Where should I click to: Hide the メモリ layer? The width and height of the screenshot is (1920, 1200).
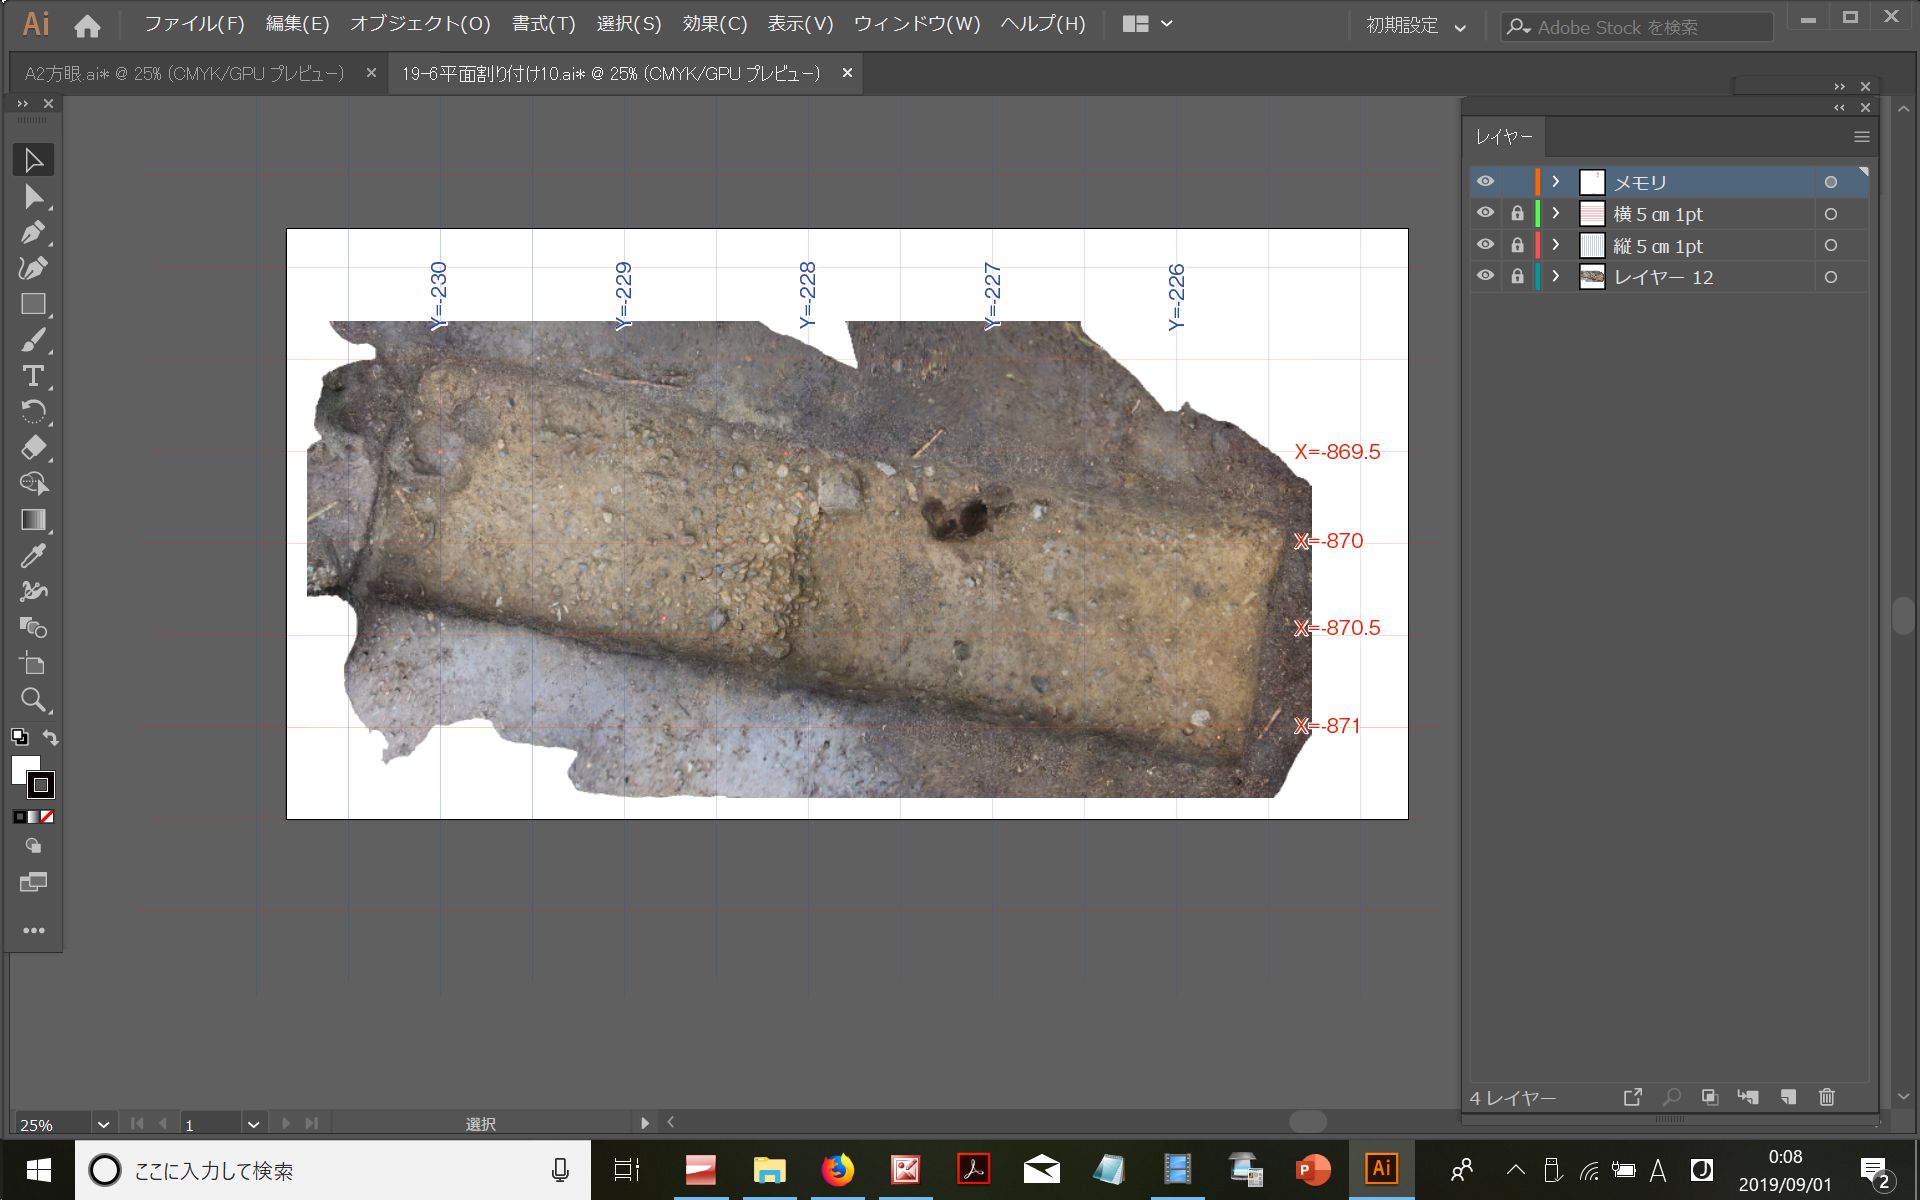point(1485,182)
